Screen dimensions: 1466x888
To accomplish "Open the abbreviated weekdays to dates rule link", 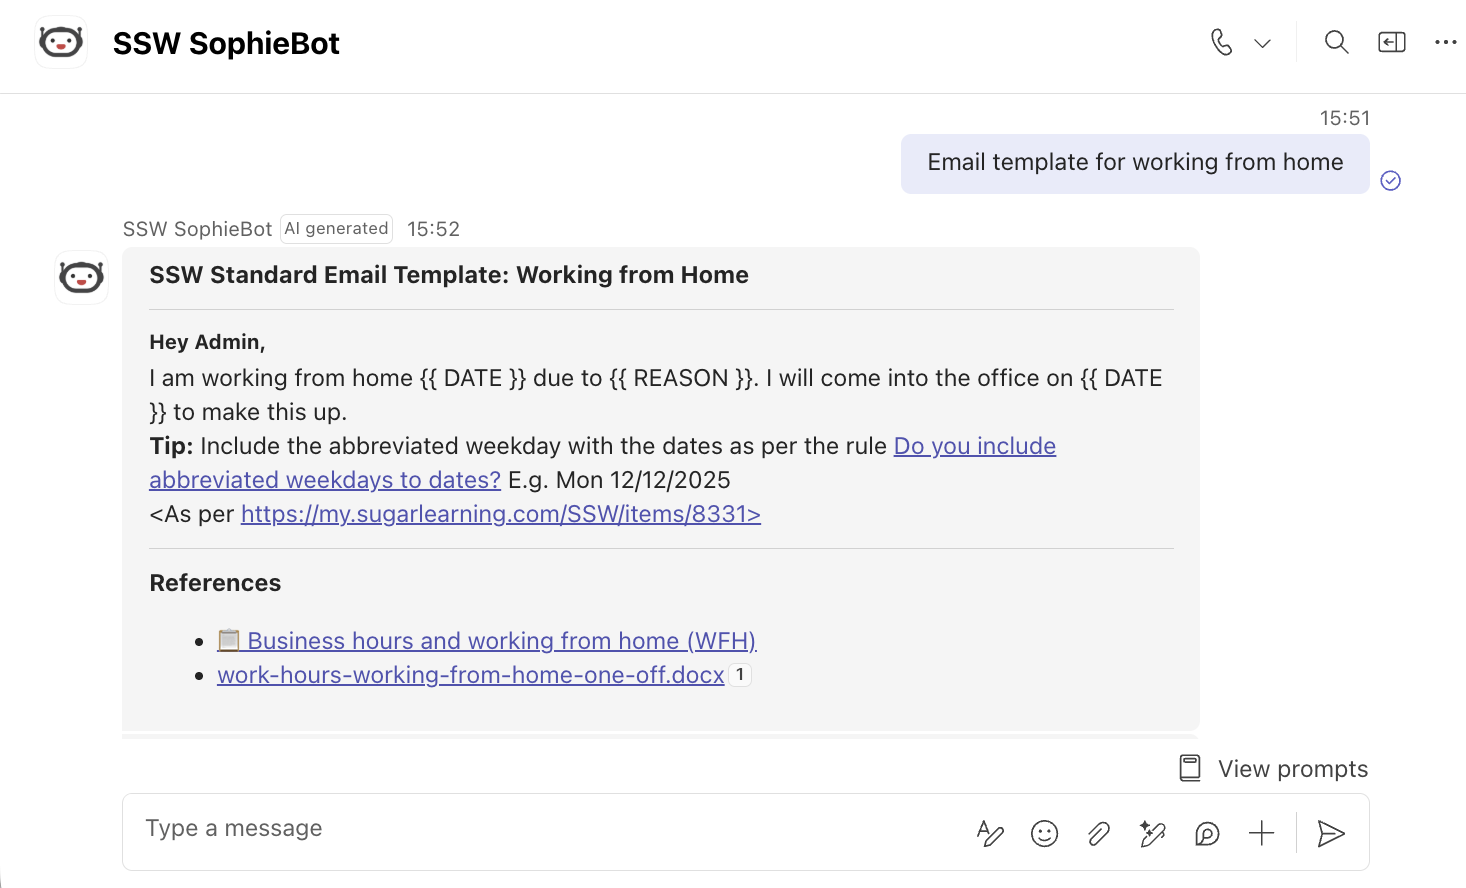I will [602, 463].
